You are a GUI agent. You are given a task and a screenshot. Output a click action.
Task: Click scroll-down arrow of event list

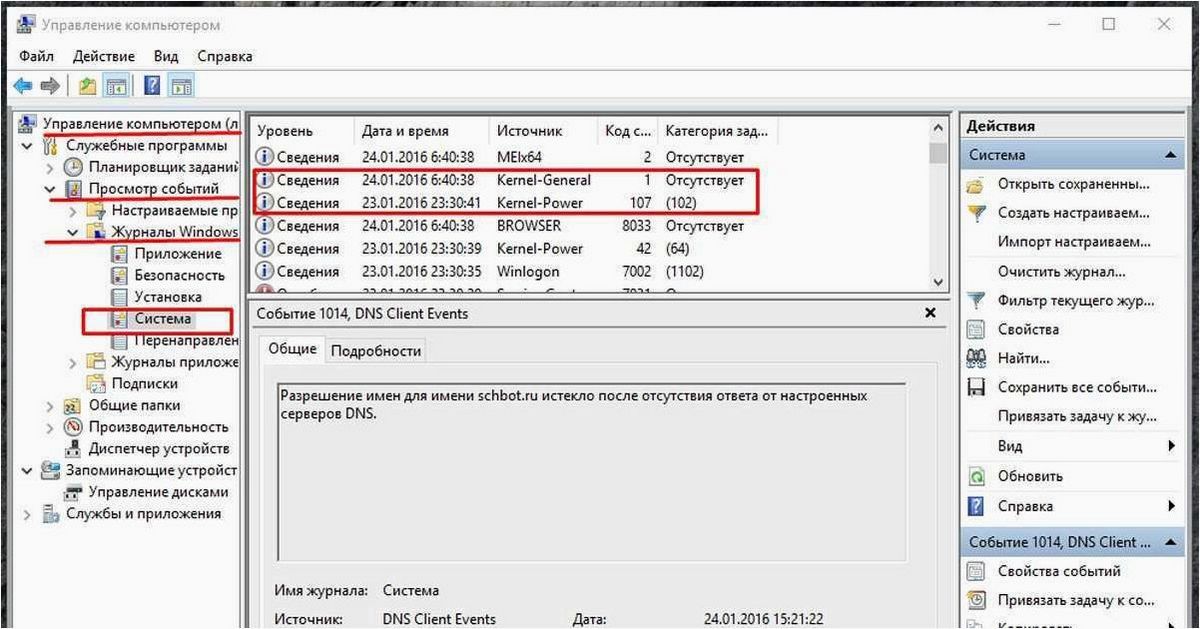938,282
